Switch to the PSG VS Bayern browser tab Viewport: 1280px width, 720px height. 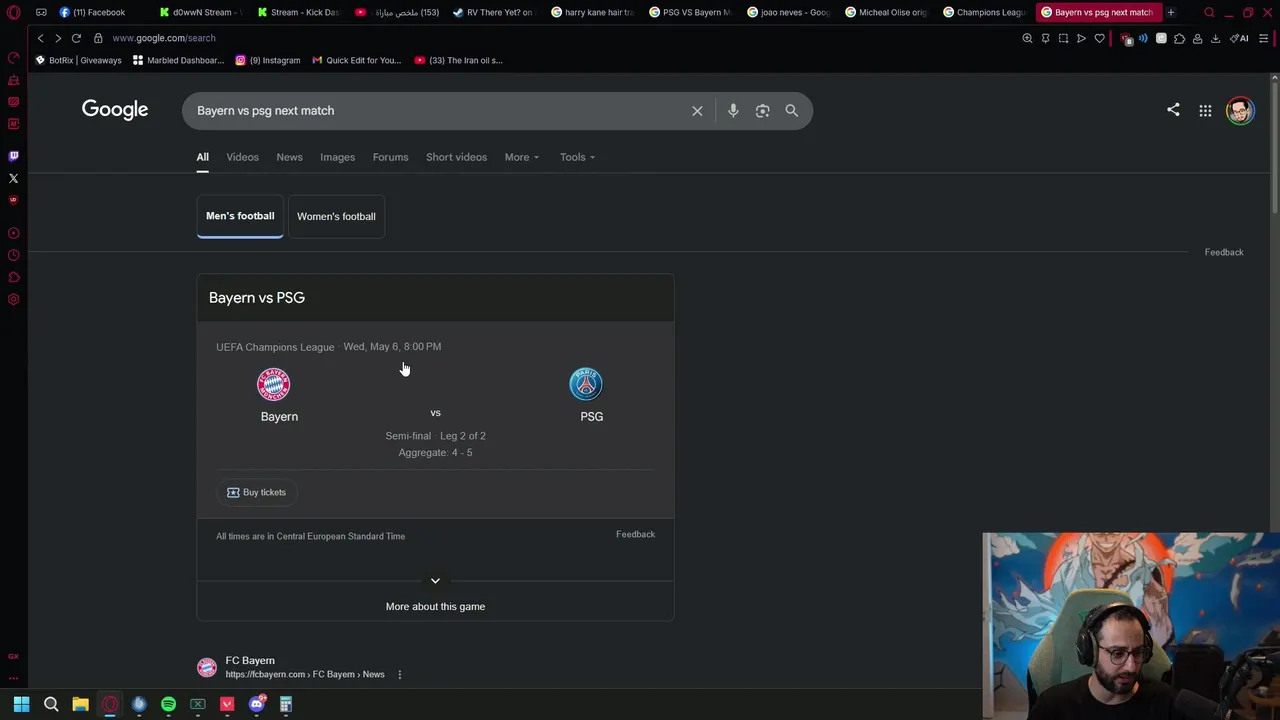point(690,12)
